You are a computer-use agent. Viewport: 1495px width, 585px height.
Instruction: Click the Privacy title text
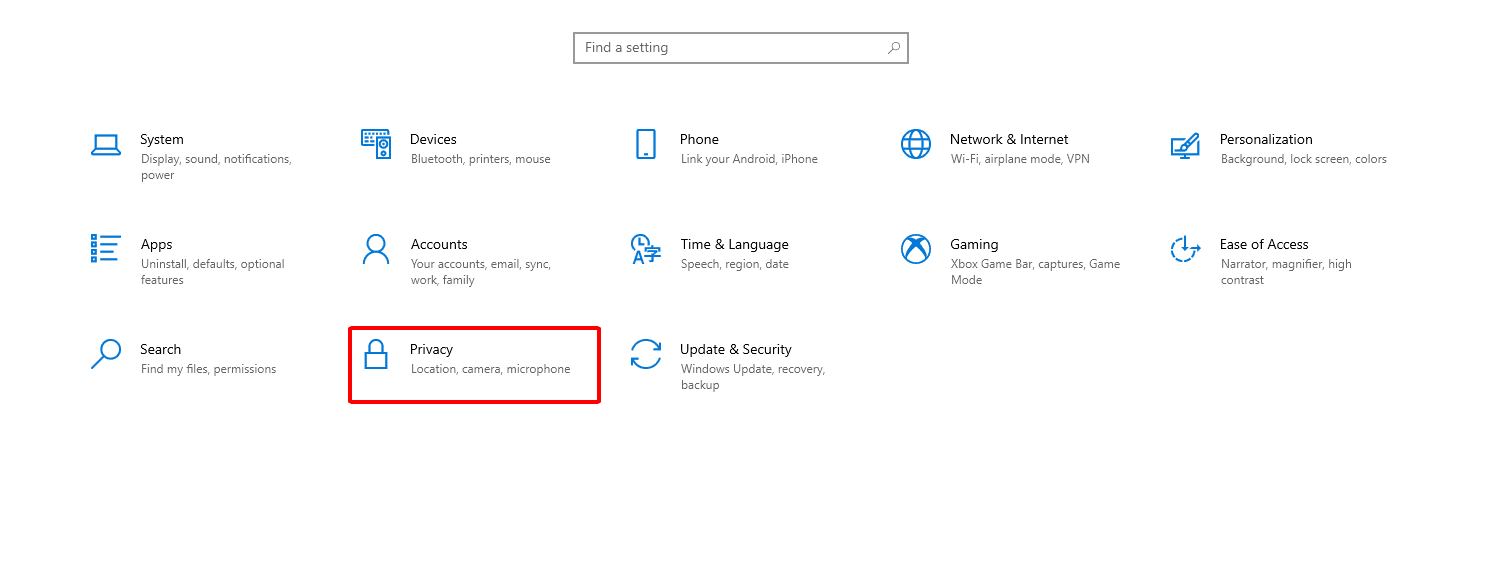[x=431, y=349]
